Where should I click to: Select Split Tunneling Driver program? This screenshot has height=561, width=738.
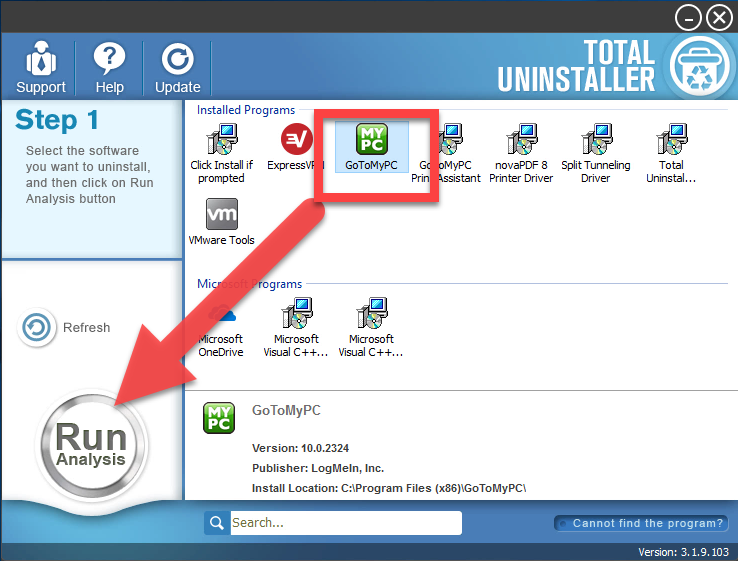(x=595, y=153)
